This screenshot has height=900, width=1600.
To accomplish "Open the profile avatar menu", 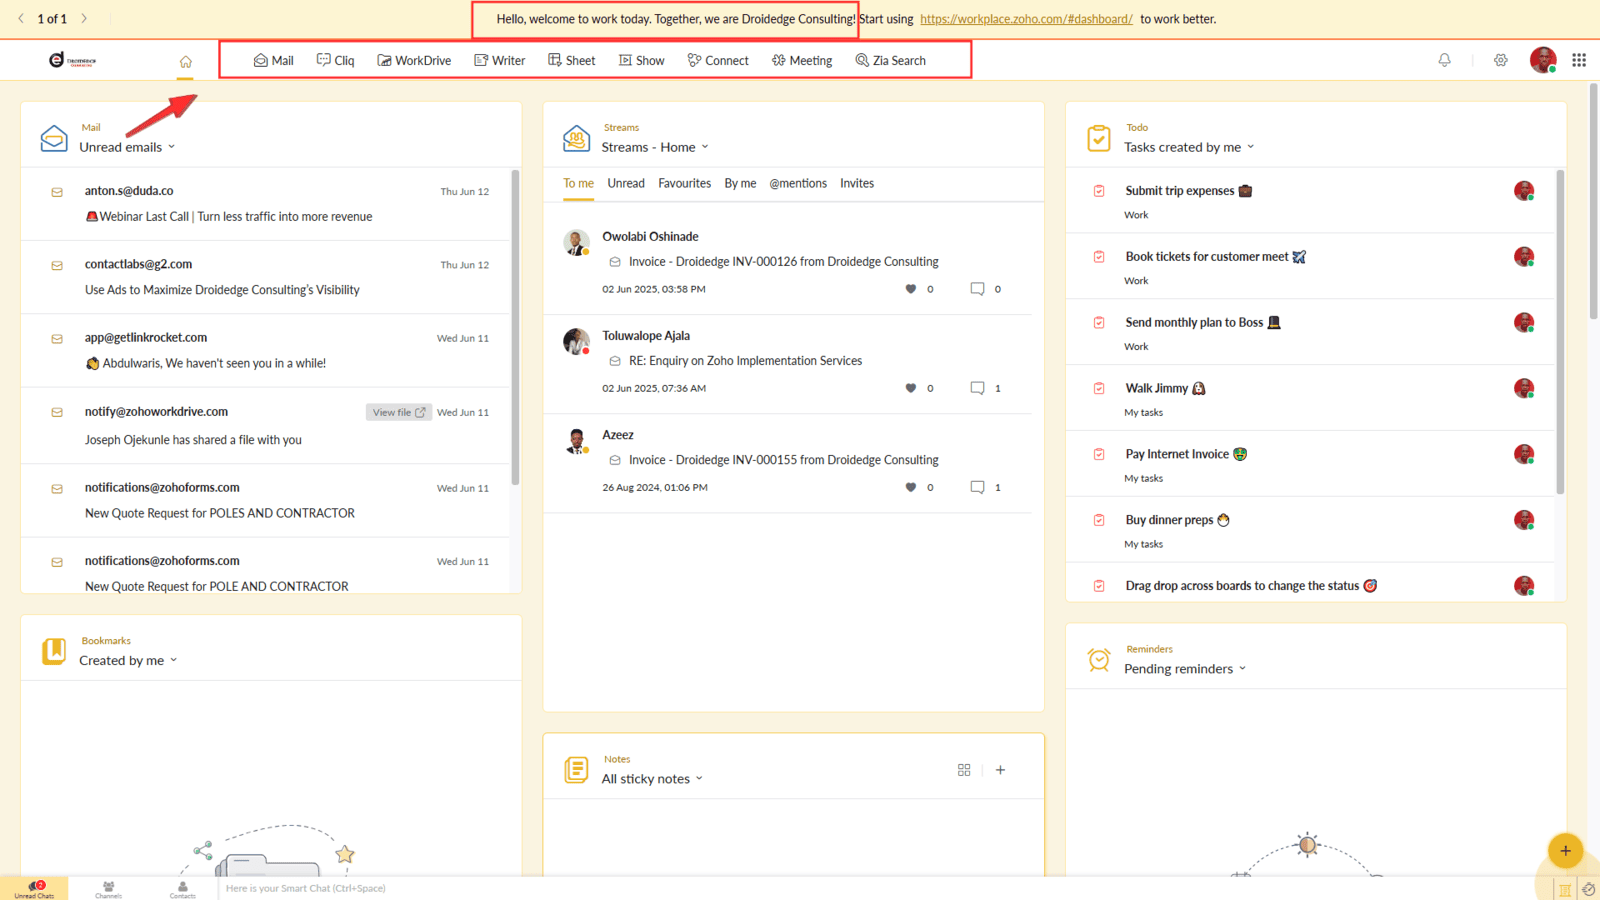I will tap(1543, 60).
